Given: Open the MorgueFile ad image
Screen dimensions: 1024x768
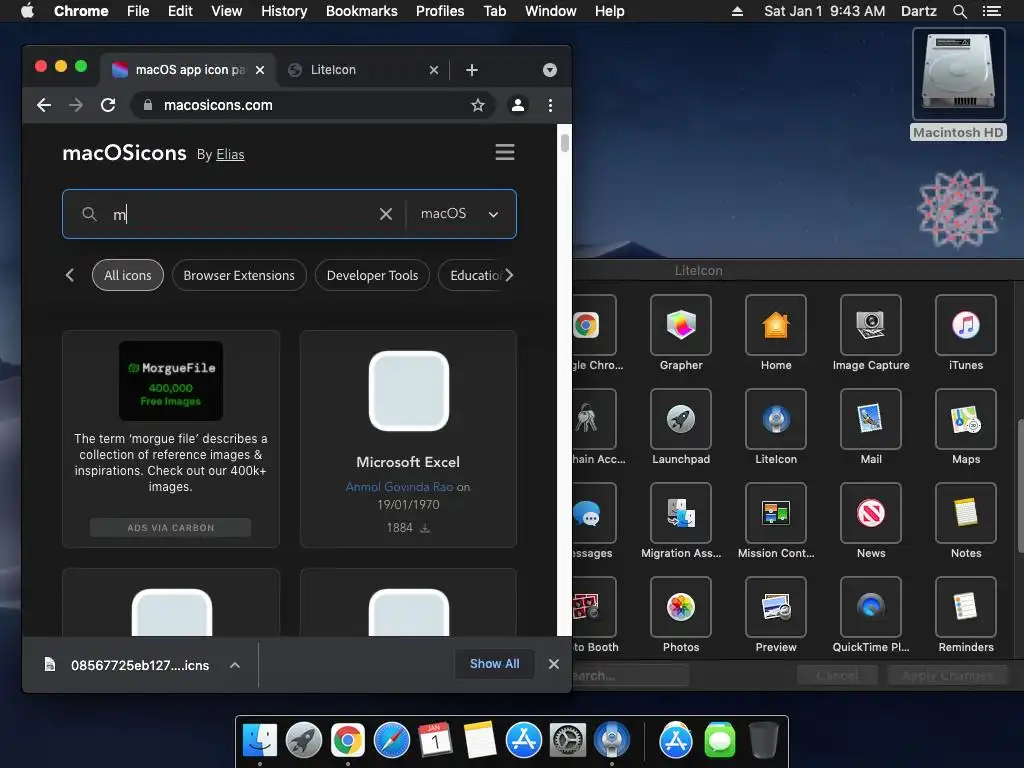Looking at the screenshot, I should 170,381.
